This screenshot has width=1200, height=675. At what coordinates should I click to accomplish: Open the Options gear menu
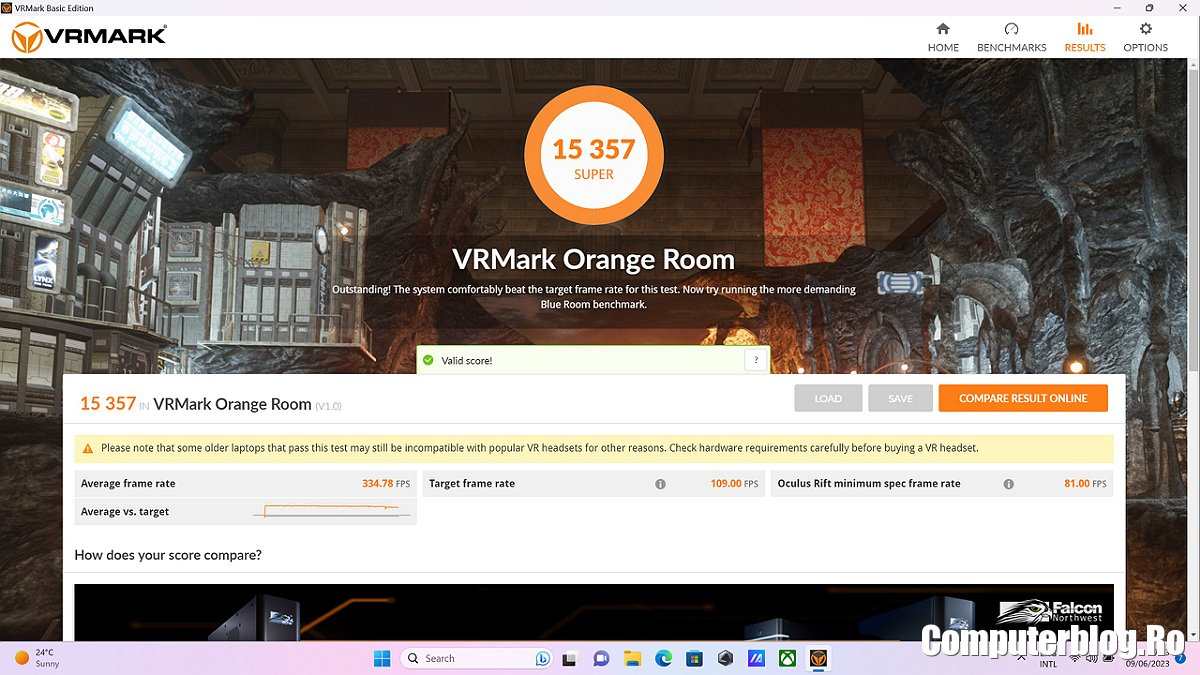coord(1145,37)
